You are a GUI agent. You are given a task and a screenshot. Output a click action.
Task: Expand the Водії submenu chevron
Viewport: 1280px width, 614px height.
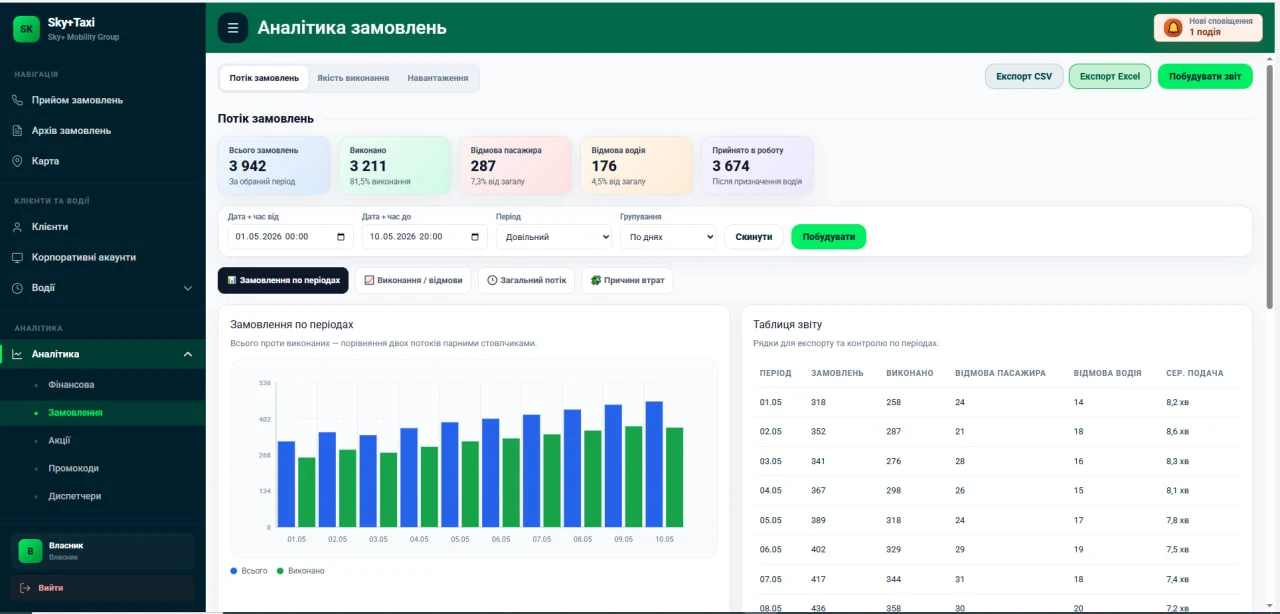[188, 288]
